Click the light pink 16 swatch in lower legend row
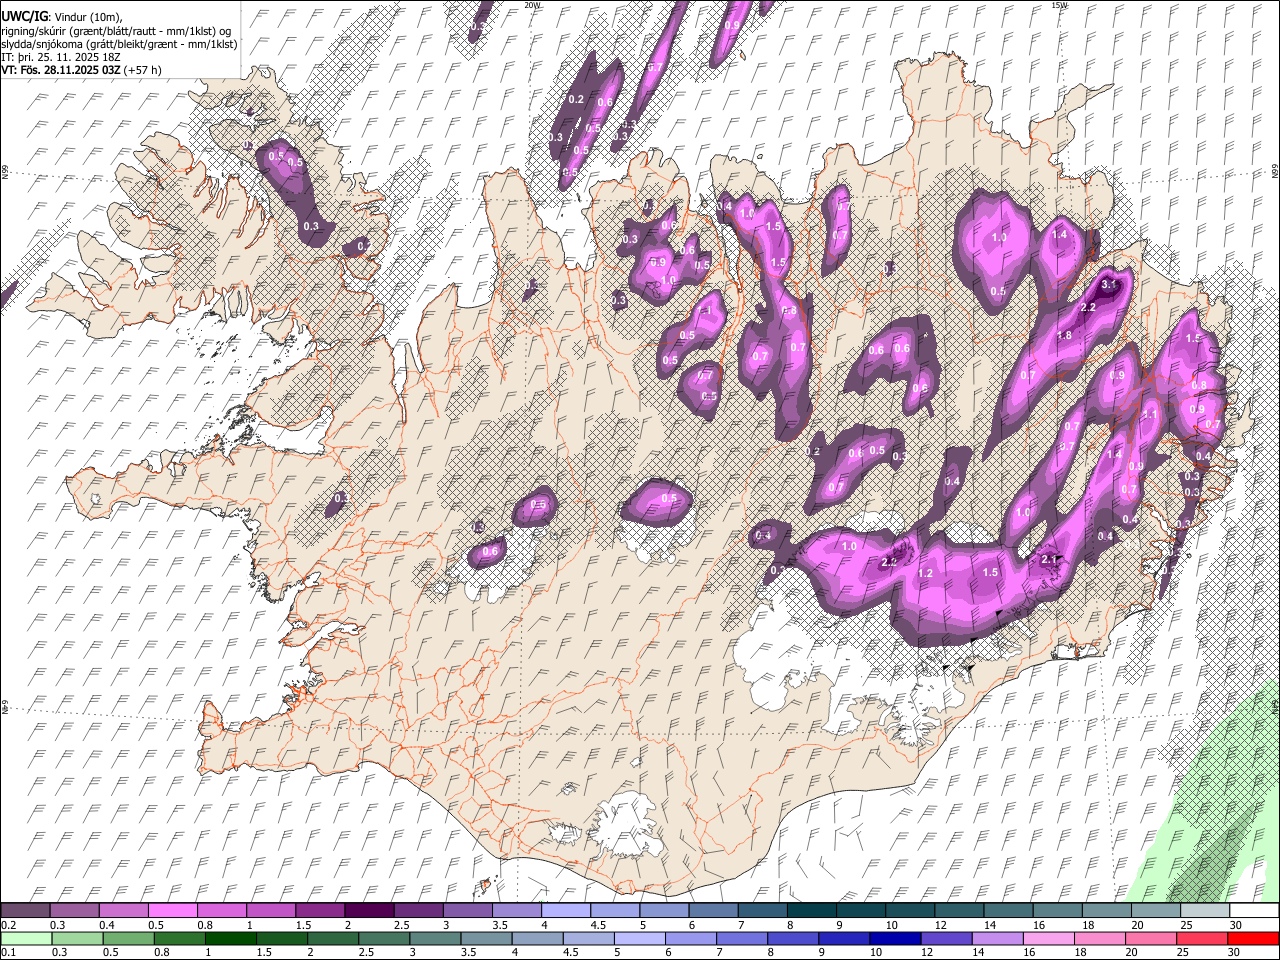 (1048, 938)
